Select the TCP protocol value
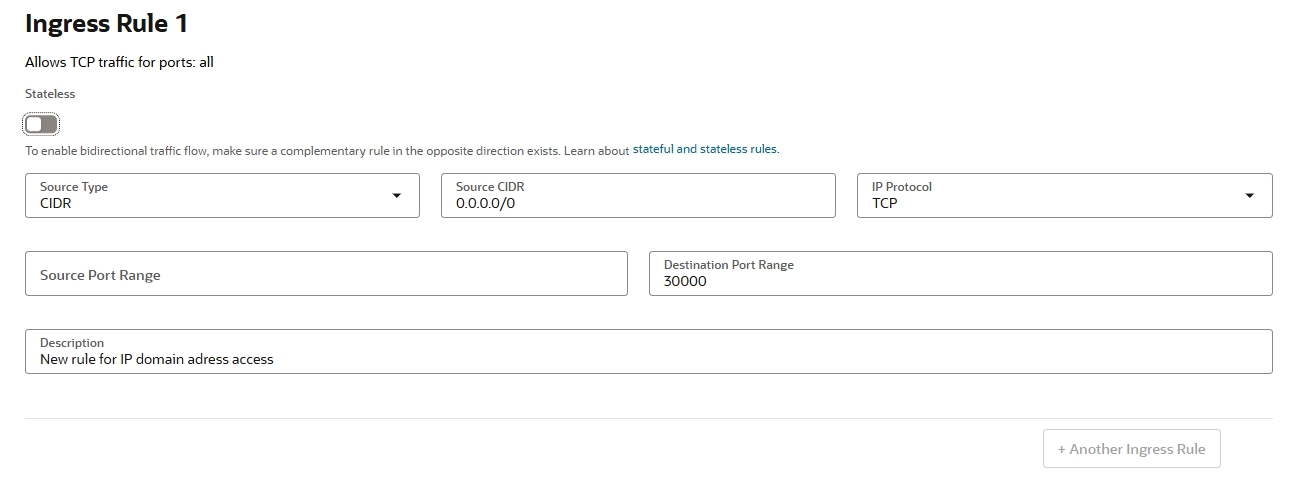Image resolution: width=1298 pixels, height=492 pixels. coord(885,203)
